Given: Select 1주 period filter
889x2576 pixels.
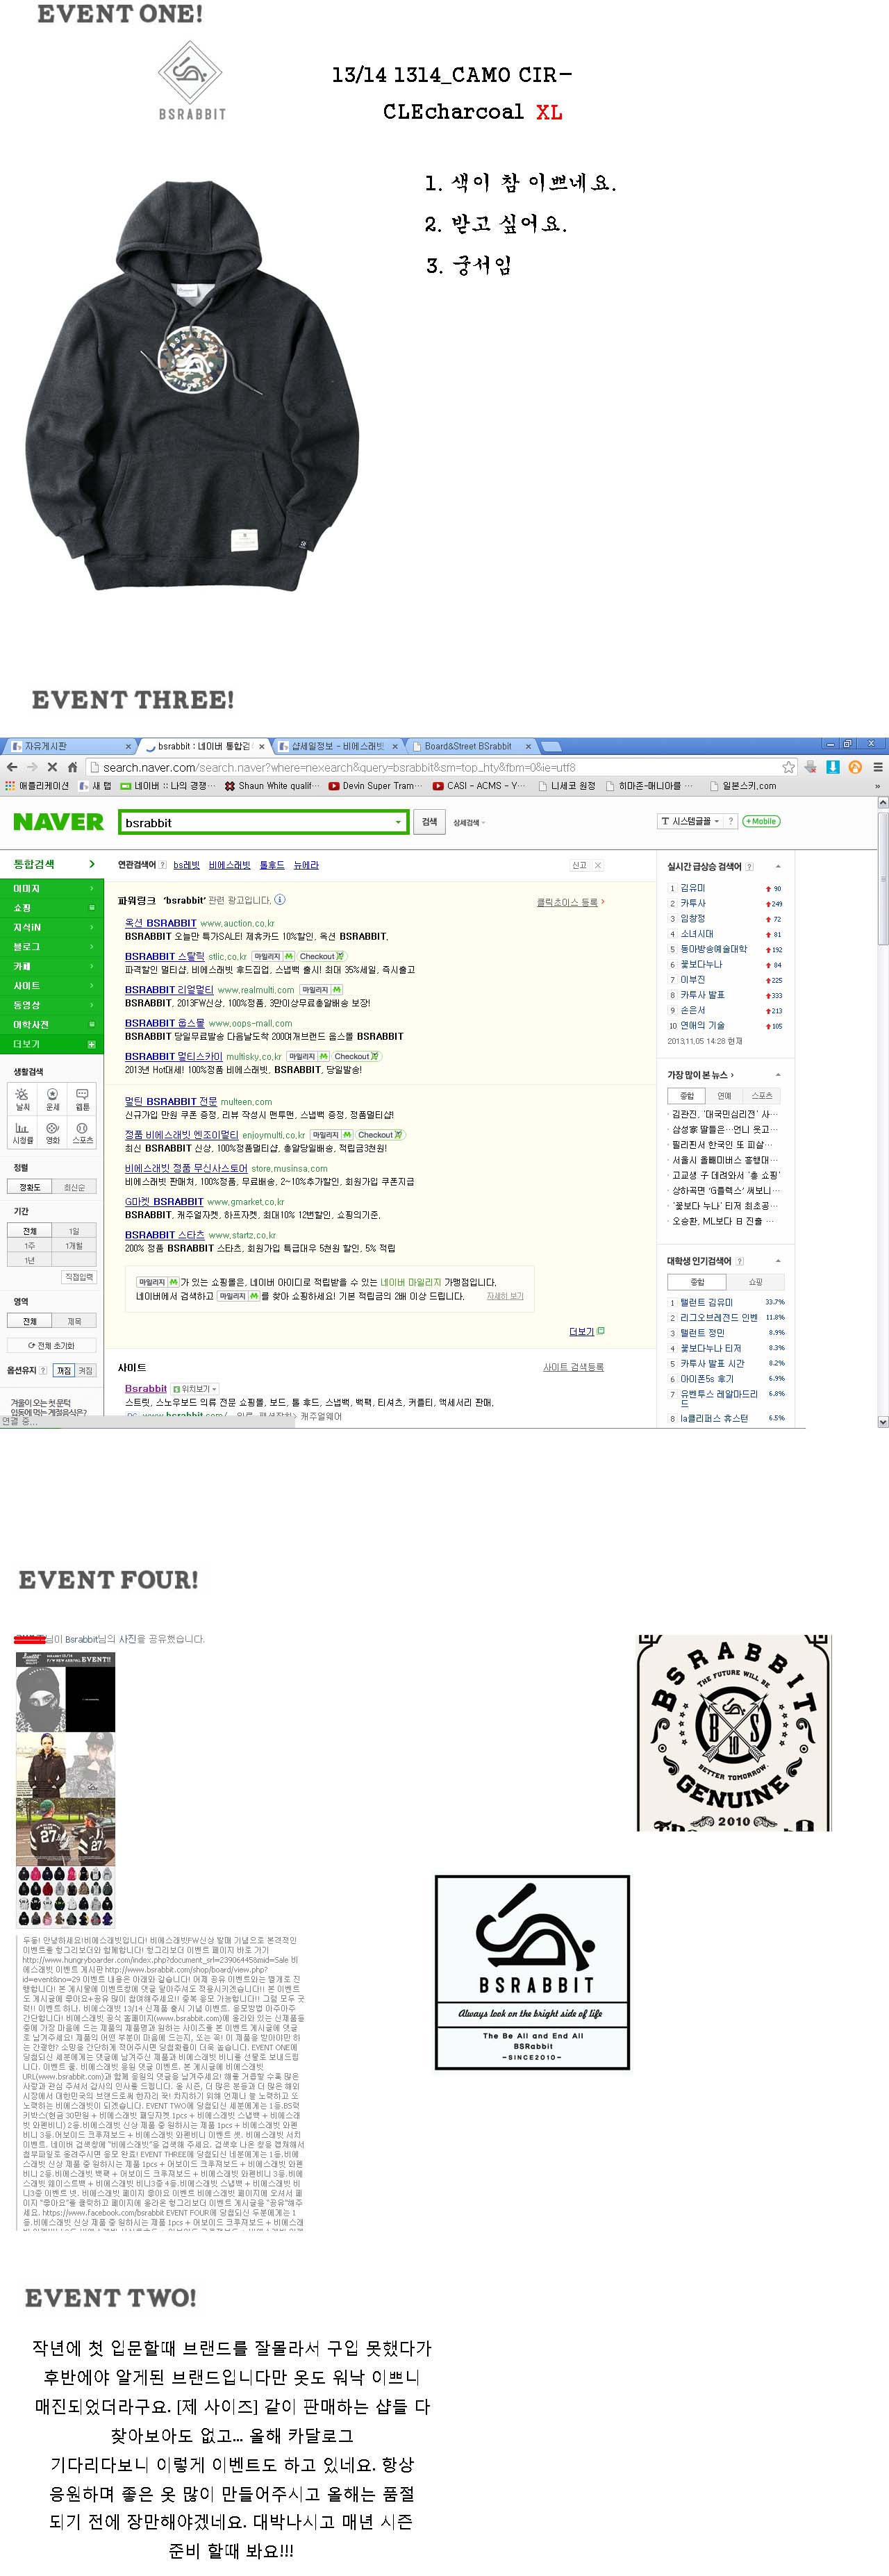Looking at the screenshot, I should coord(30,1245).
